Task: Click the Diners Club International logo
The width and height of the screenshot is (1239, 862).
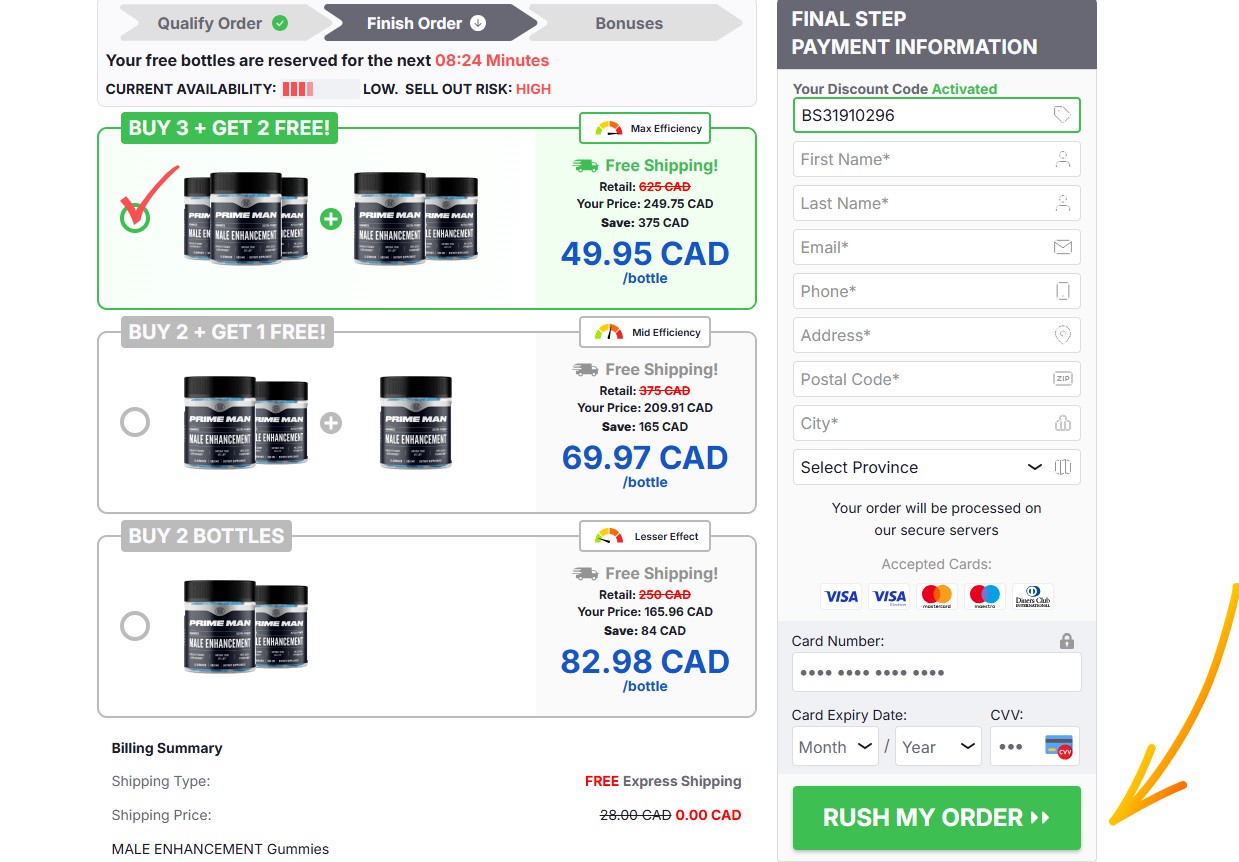Action: 1033,597
